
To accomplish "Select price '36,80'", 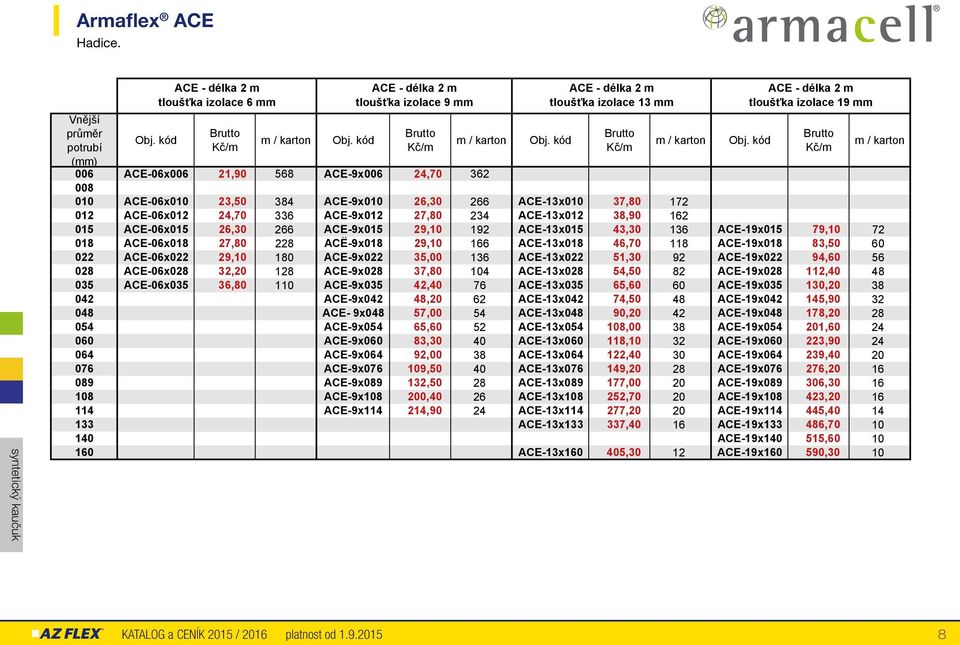I will 232,285.
